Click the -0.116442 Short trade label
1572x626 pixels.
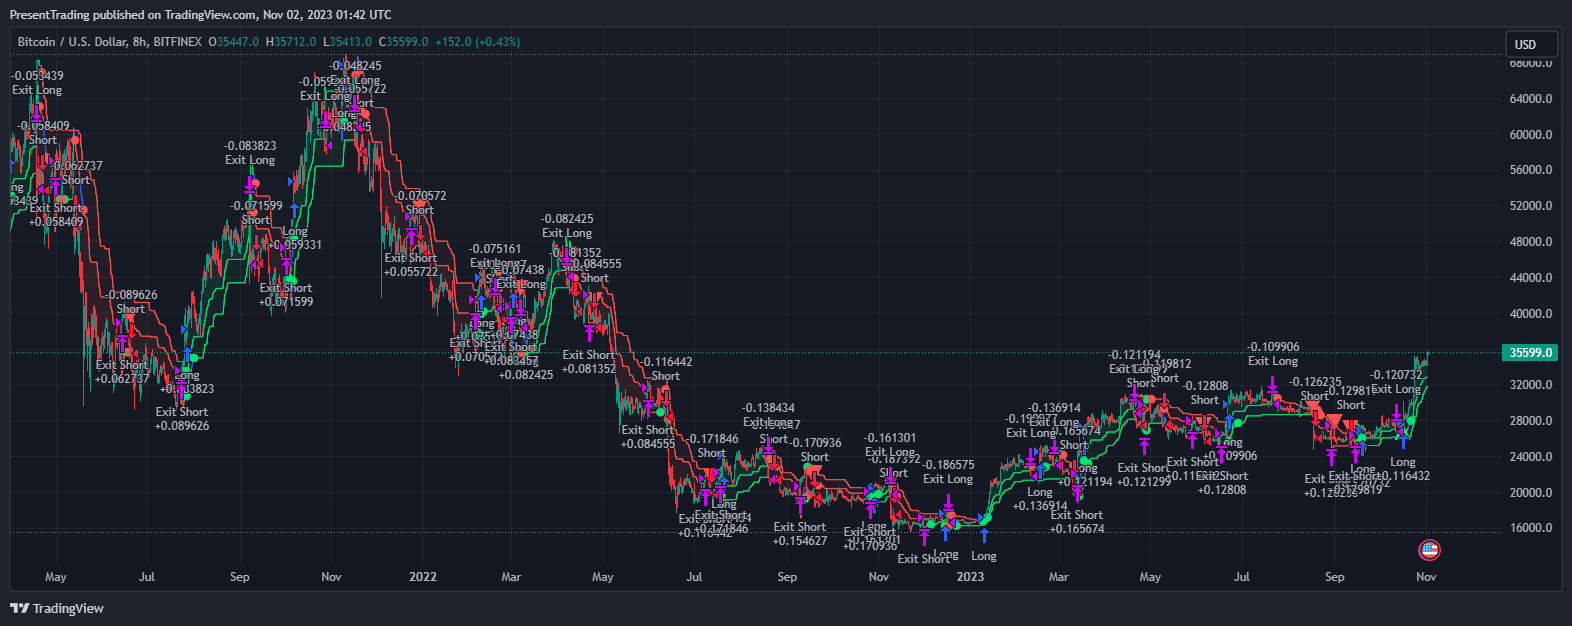tap(665, 369)
